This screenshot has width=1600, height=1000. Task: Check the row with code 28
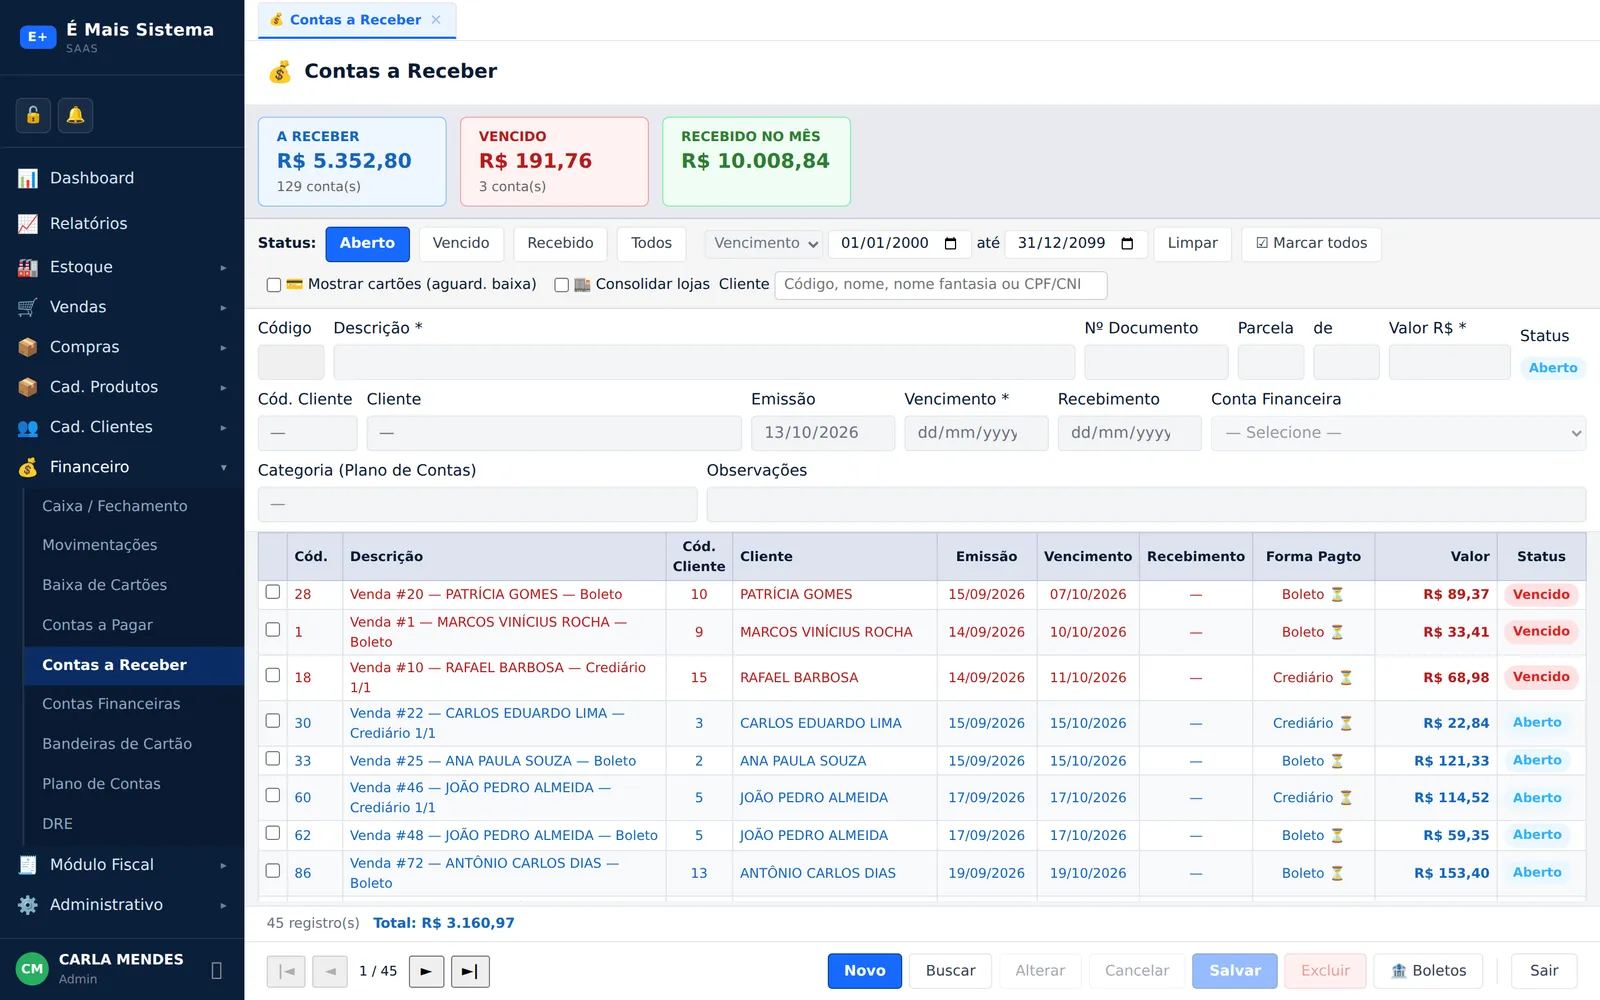point(272,592)
